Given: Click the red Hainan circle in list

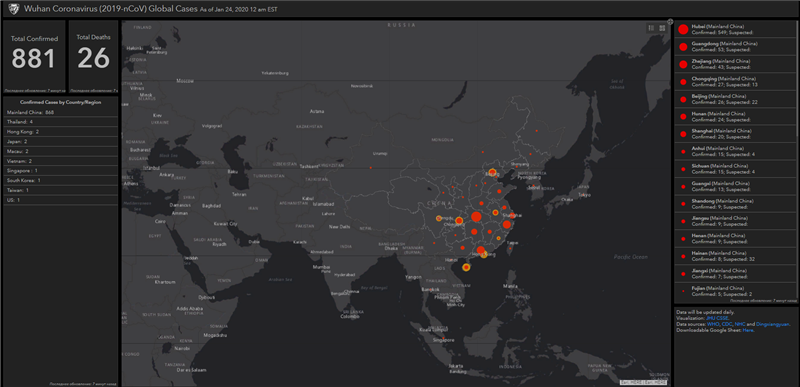Looking at the screenshot, I should 683,256.
